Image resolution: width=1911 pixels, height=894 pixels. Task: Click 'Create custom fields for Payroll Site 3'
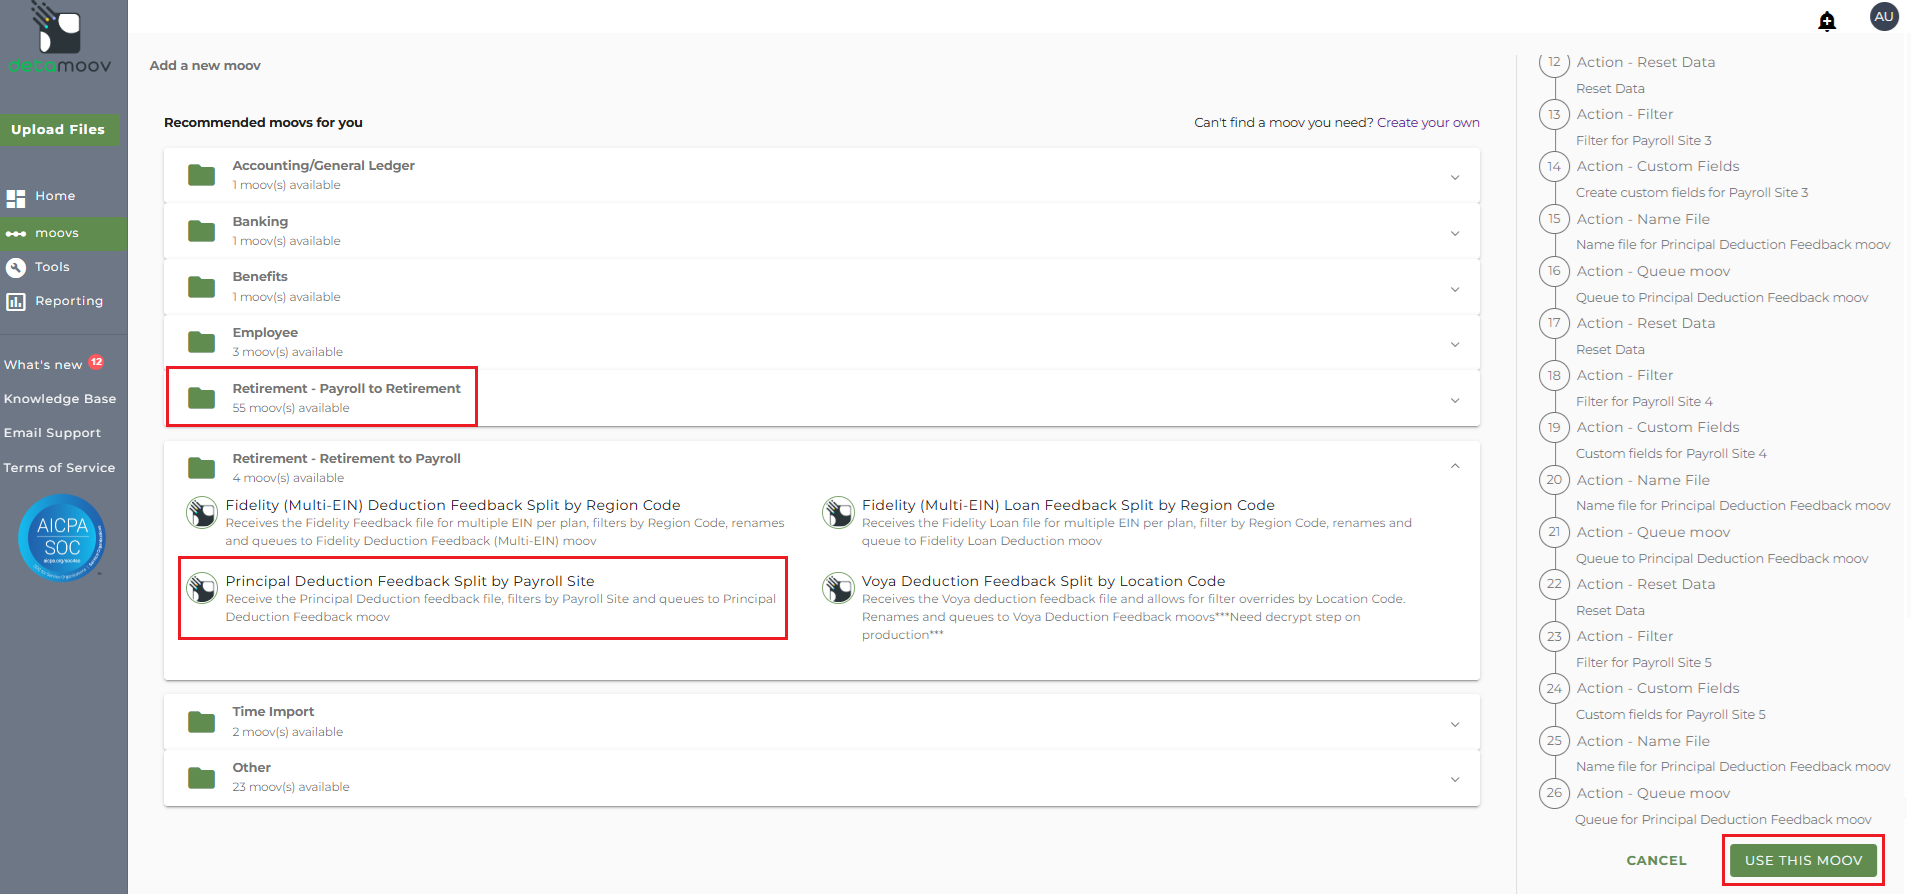pyautogui.click(x=1692, y=193)
